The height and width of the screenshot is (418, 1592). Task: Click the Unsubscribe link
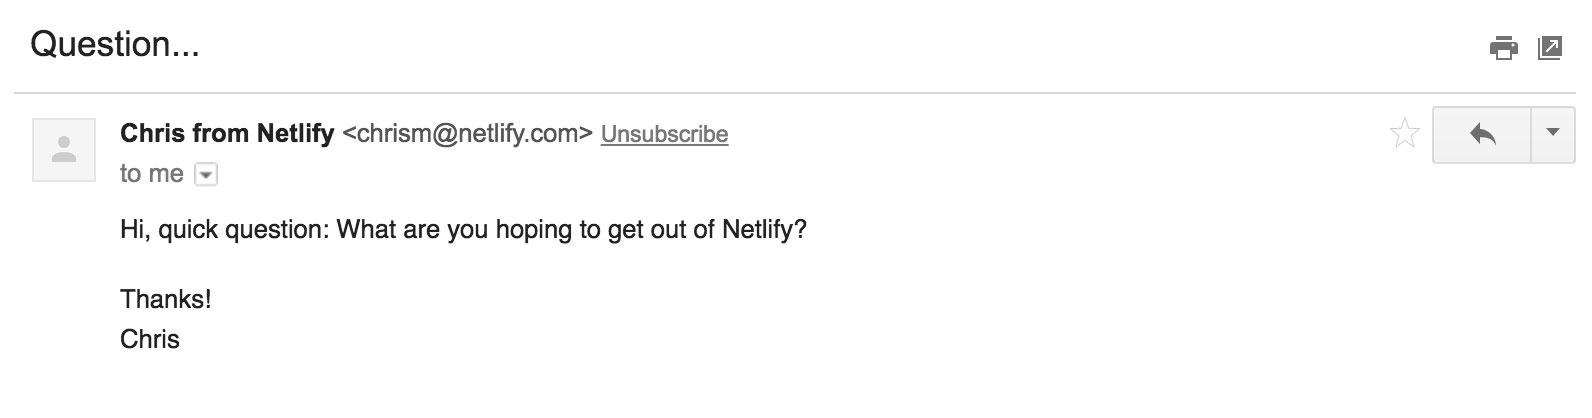point(664,134)
